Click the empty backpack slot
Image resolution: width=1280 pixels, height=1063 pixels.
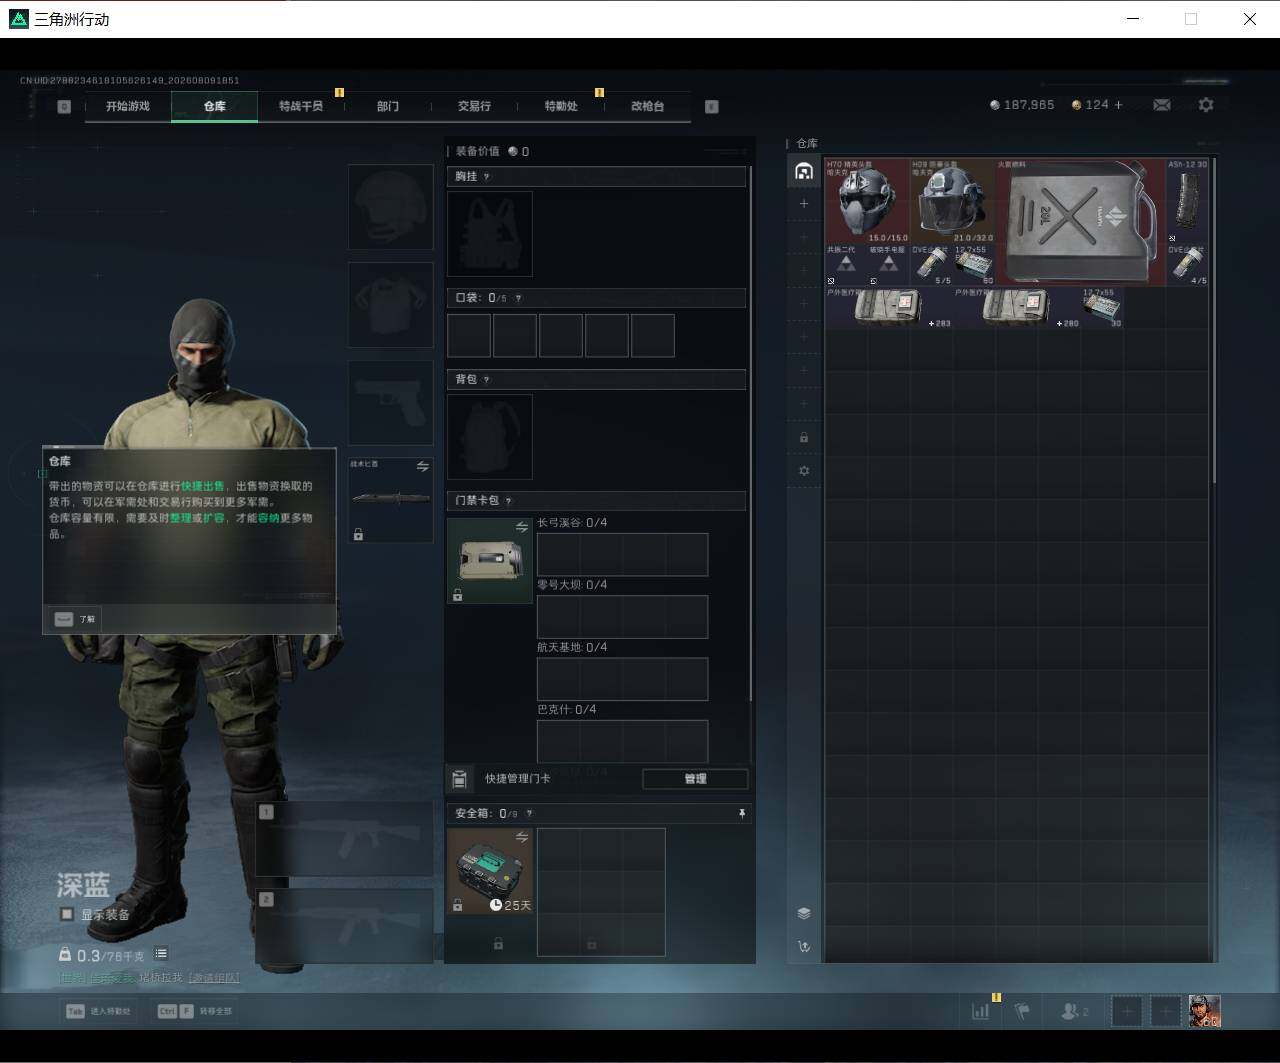click(490, 437)
